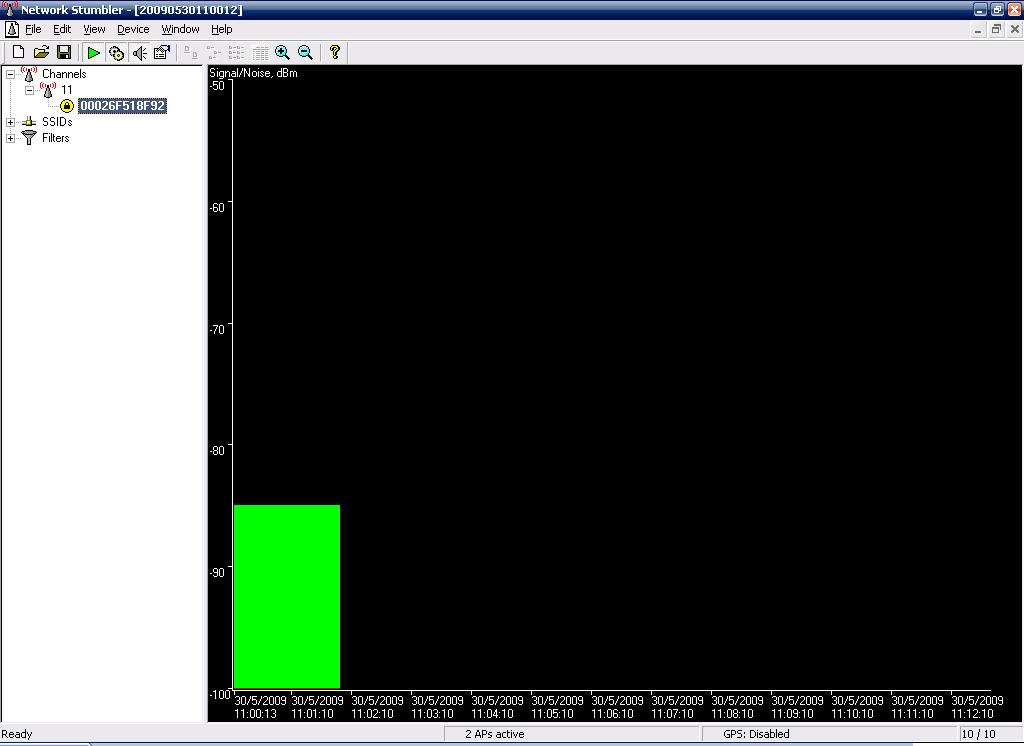Click the -80 axis value
Screen dimensions: 1024x746
coord(217,450)
